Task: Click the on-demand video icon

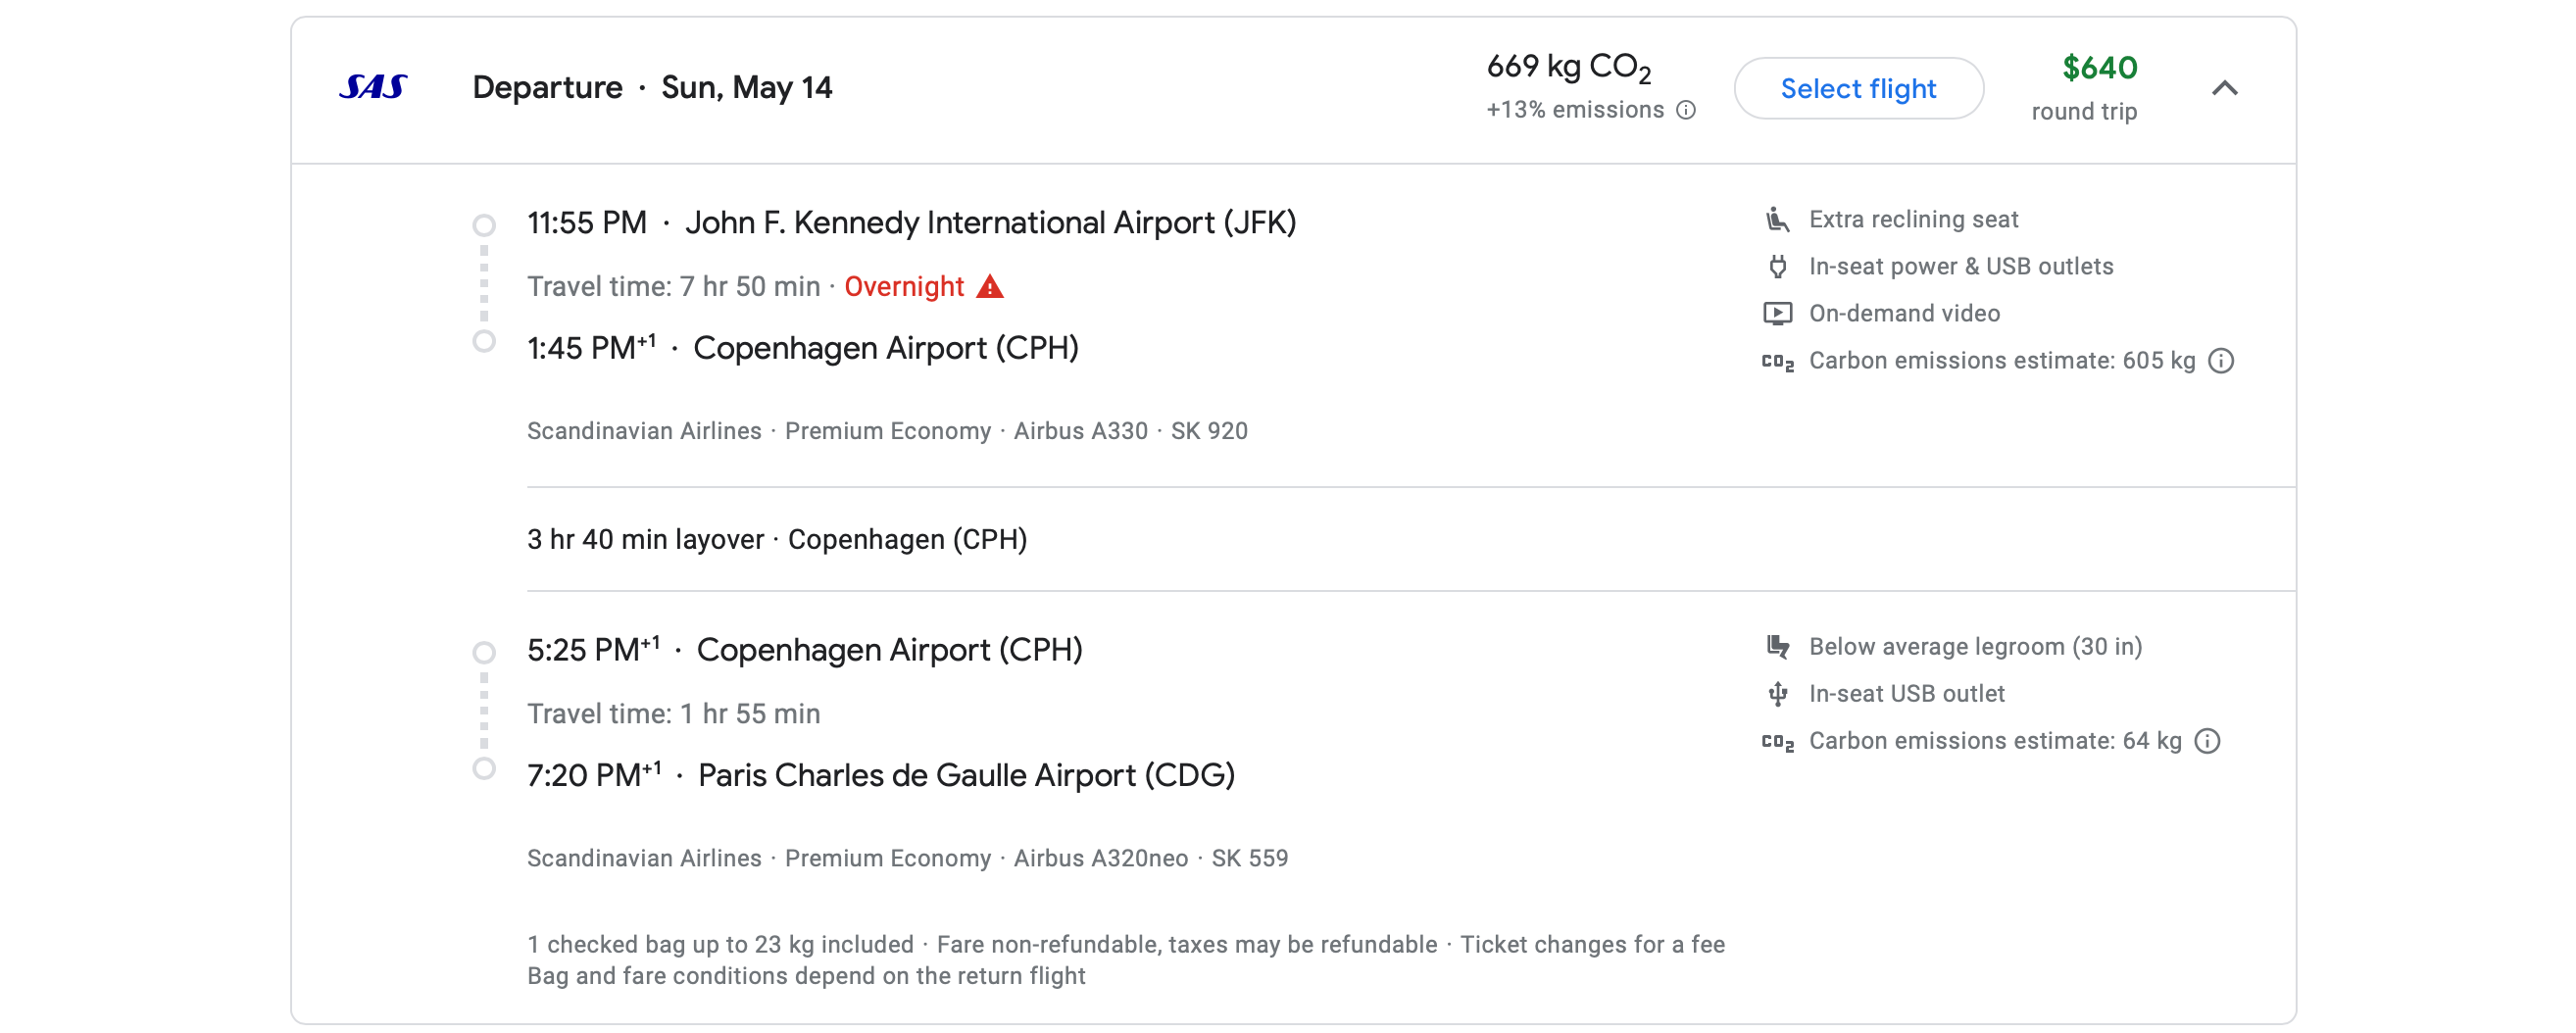Action: tap(1777, 313)
